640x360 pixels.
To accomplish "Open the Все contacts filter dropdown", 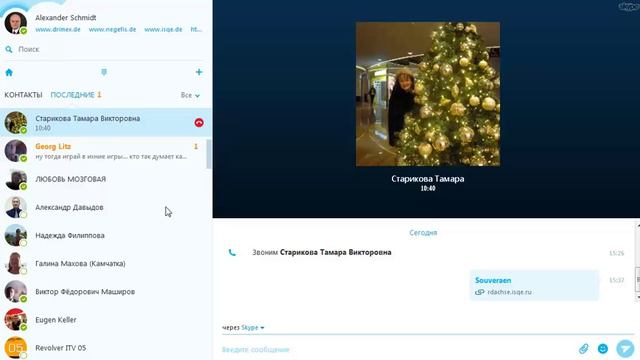I will [x=190, y=95].
